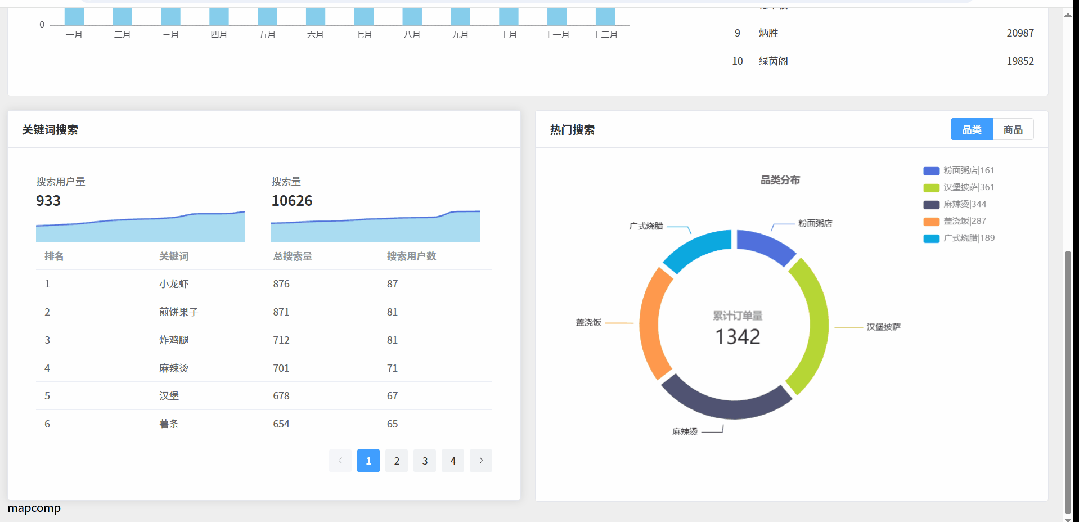Select the keyword 小龙虾 in row 1
The image size is (1079, 522).
pyautogui.click(x=173, y=283)
